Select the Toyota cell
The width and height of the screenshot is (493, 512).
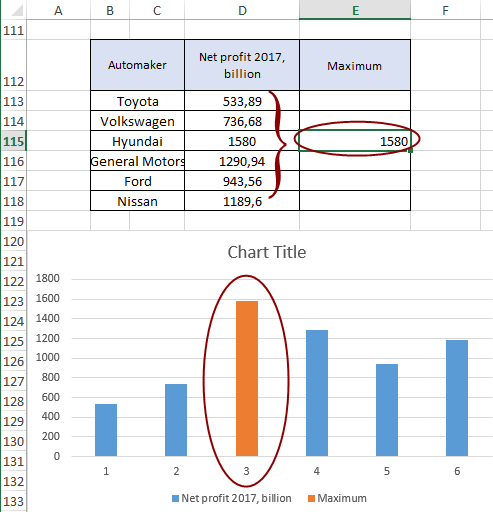pyautogui.click(x=137, y=101)
